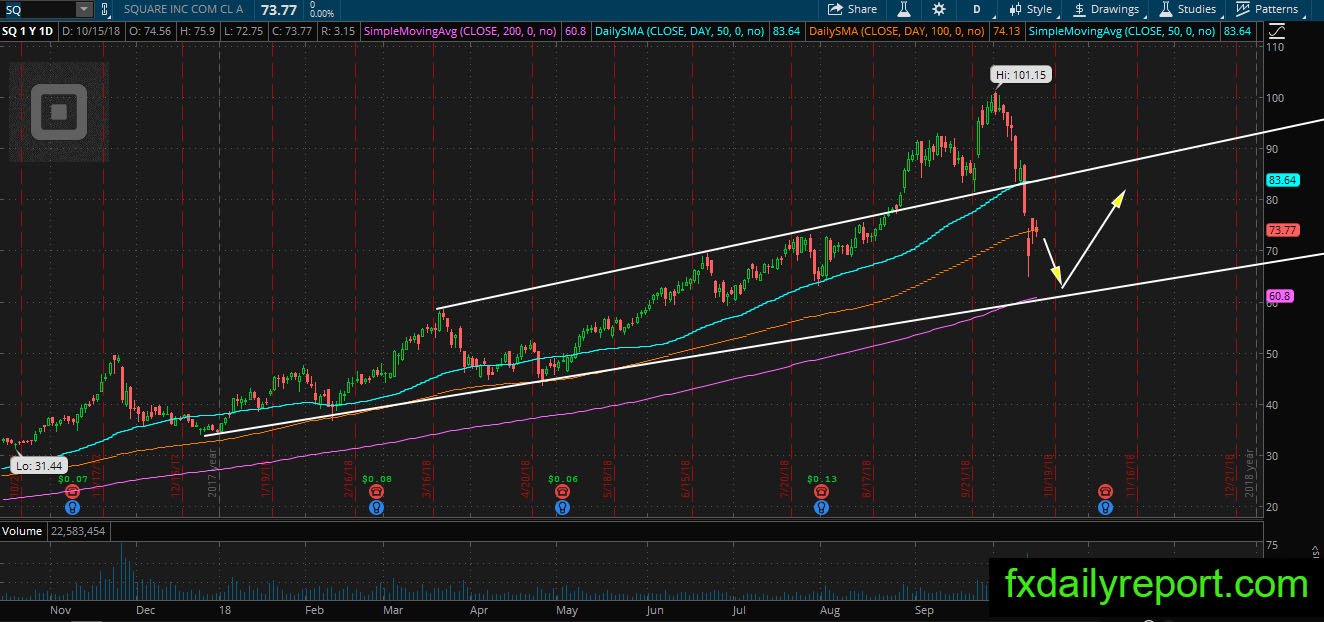Open the Drawings menu
This screenshot has height=622, width=1324.
click(1106, 9)
